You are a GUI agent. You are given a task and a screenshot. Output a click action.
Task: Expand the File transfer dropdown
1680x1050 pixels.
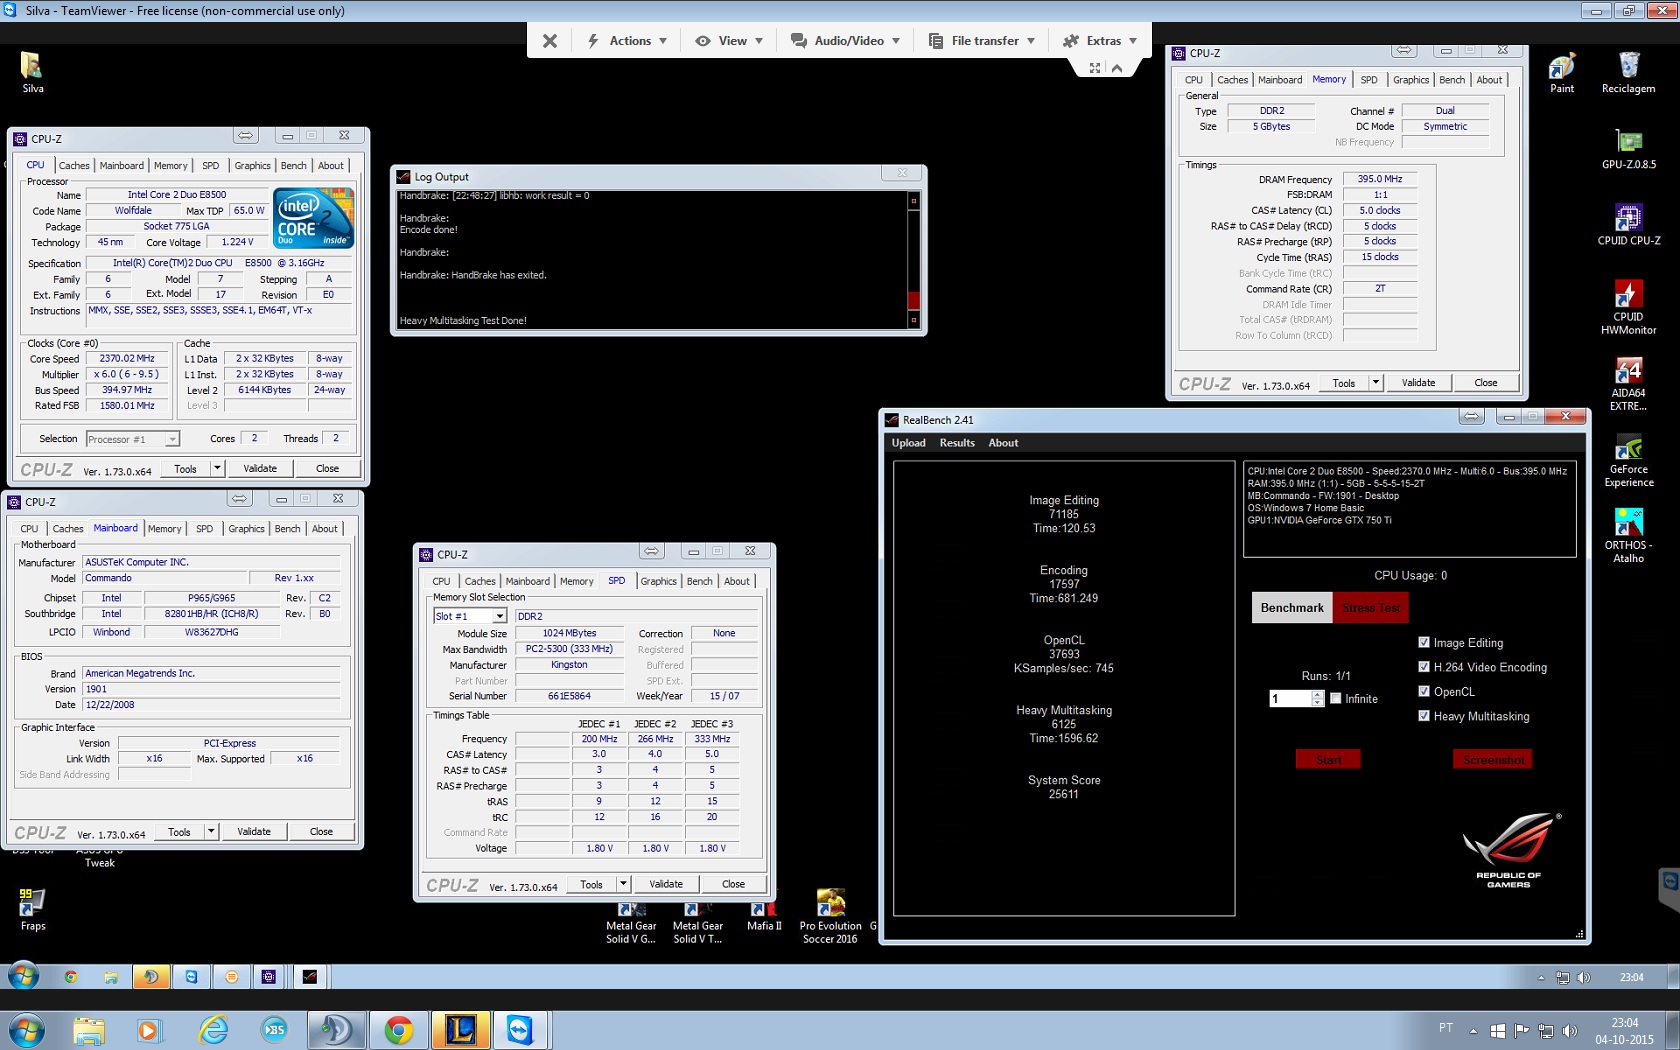[981, 41]
